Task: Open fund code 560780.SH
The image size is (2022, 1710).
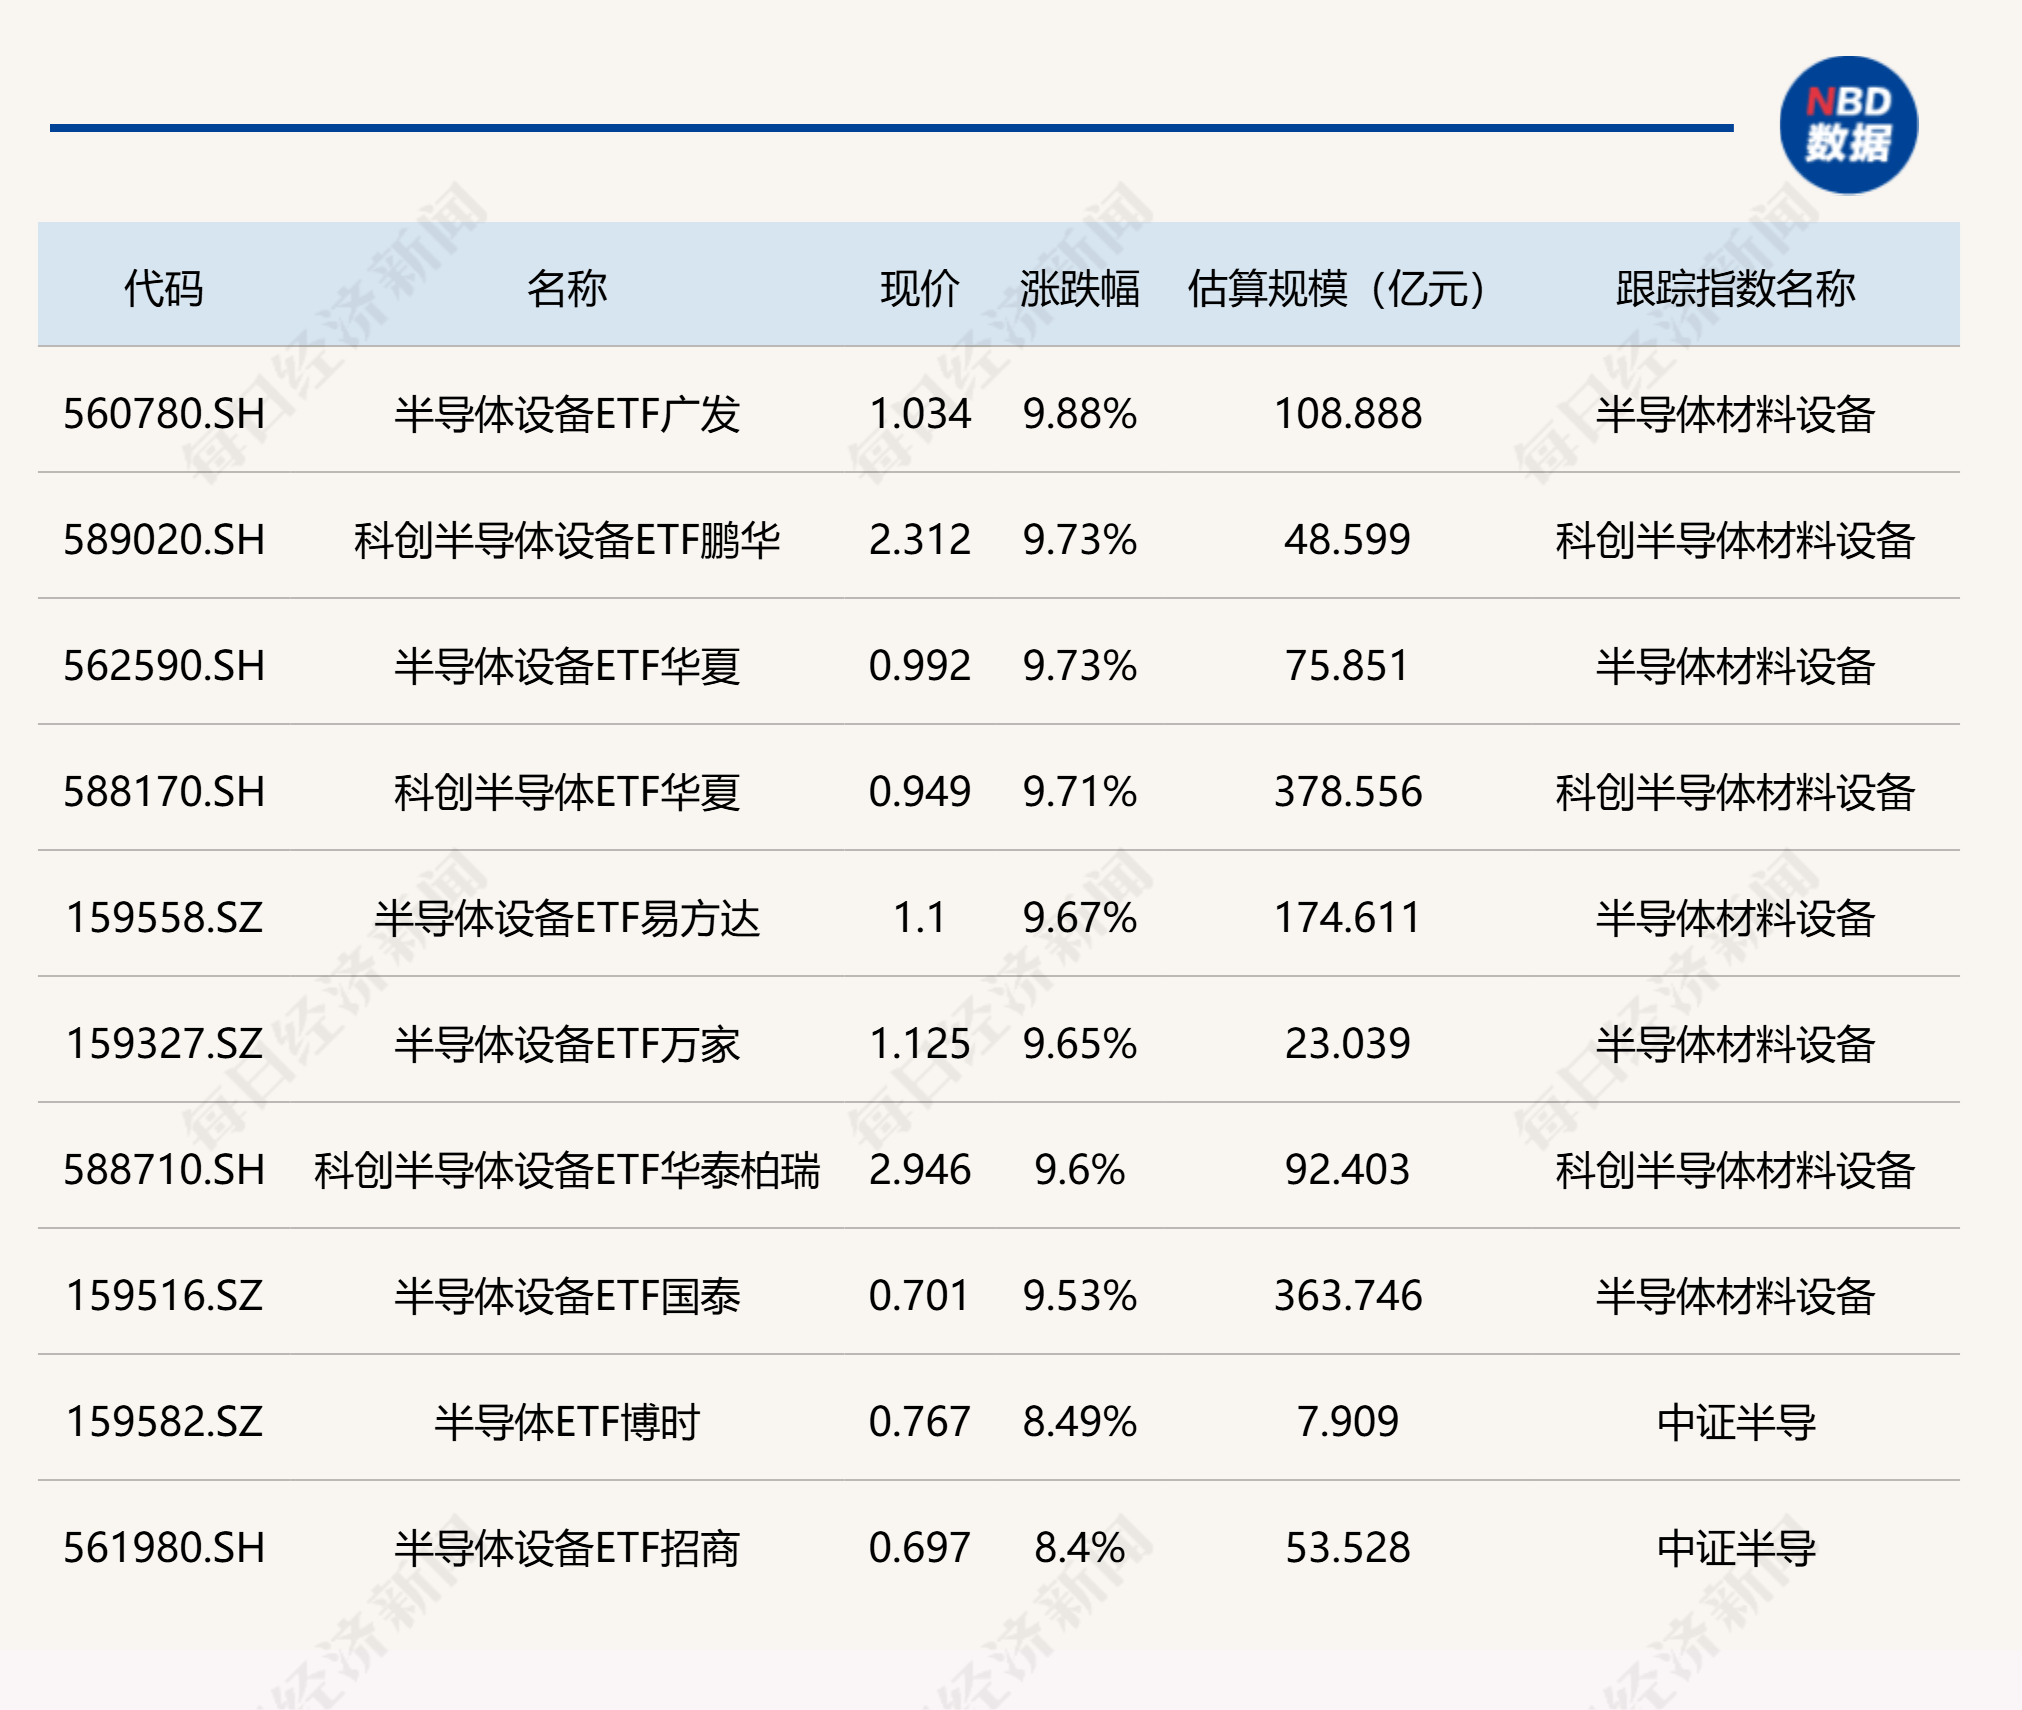Action: coord(164,414)
